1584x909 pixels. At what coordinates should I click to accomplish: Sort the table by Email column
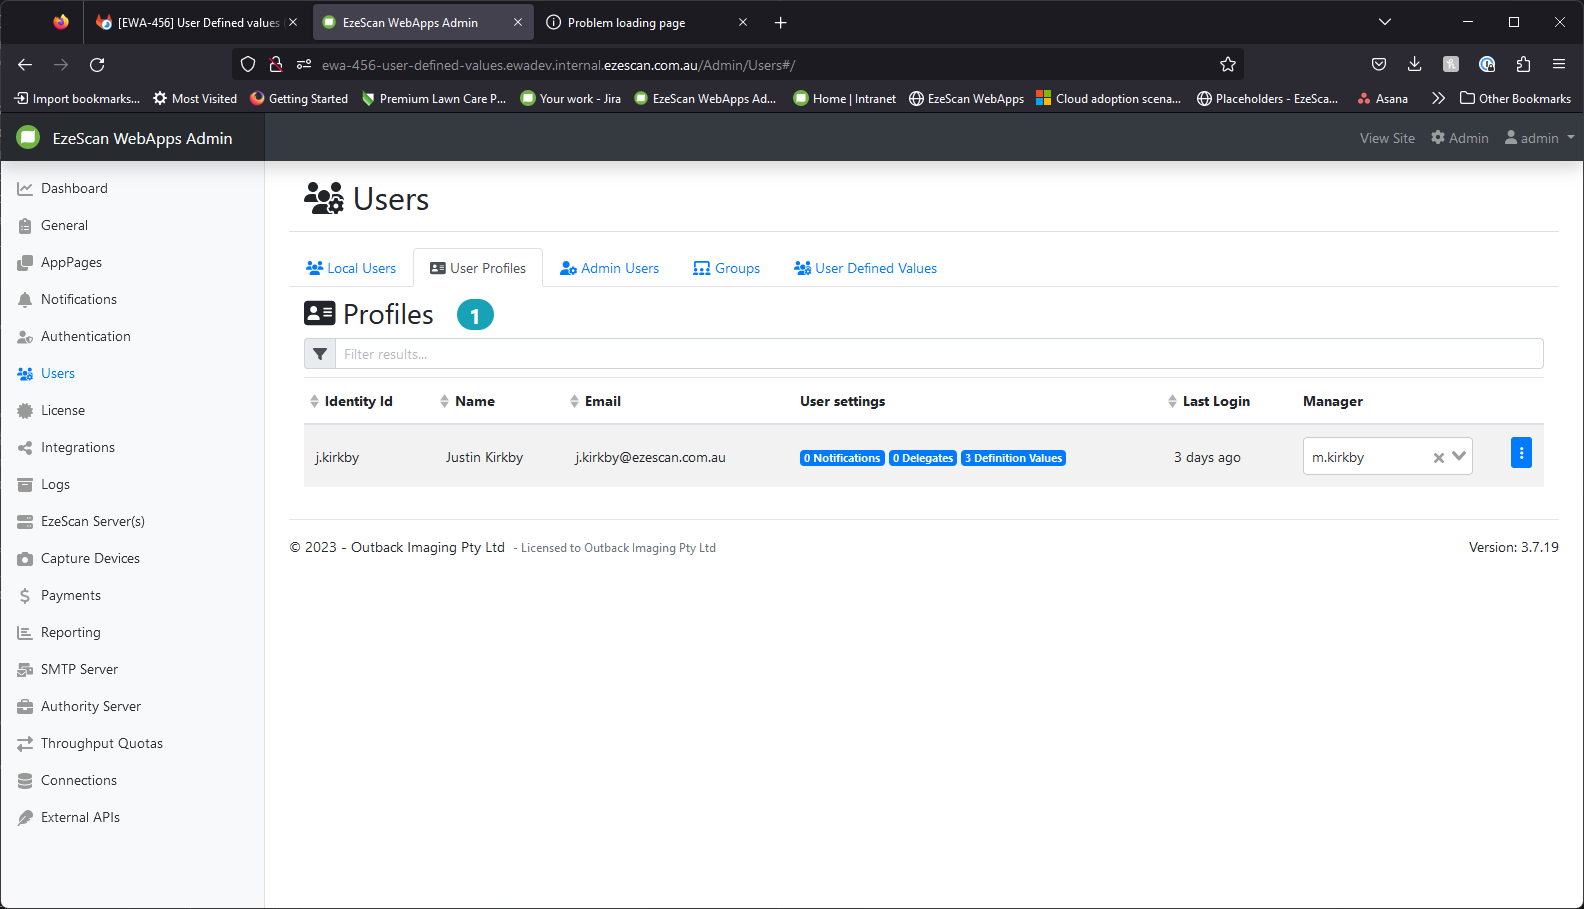click(x=596, y=401)
